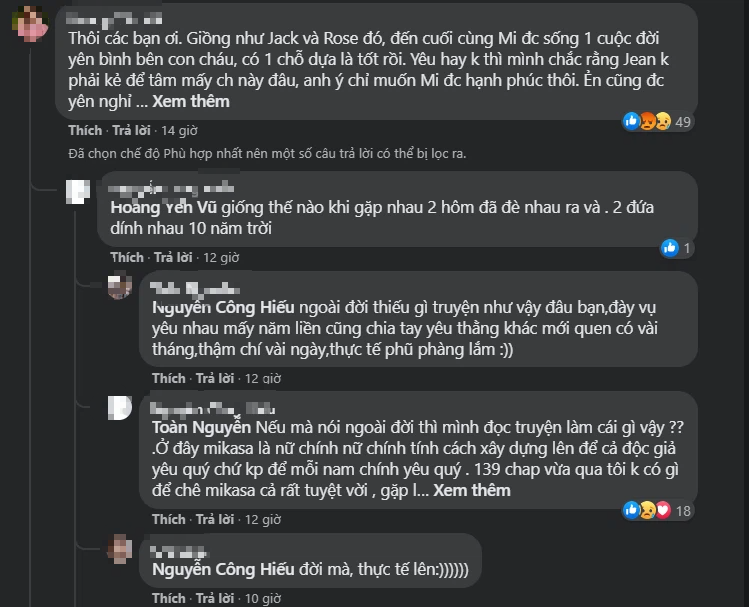Expand "Xem thêm" in the mikasa comment
This screenshot has width=749, height=607.
click(472, 490)
